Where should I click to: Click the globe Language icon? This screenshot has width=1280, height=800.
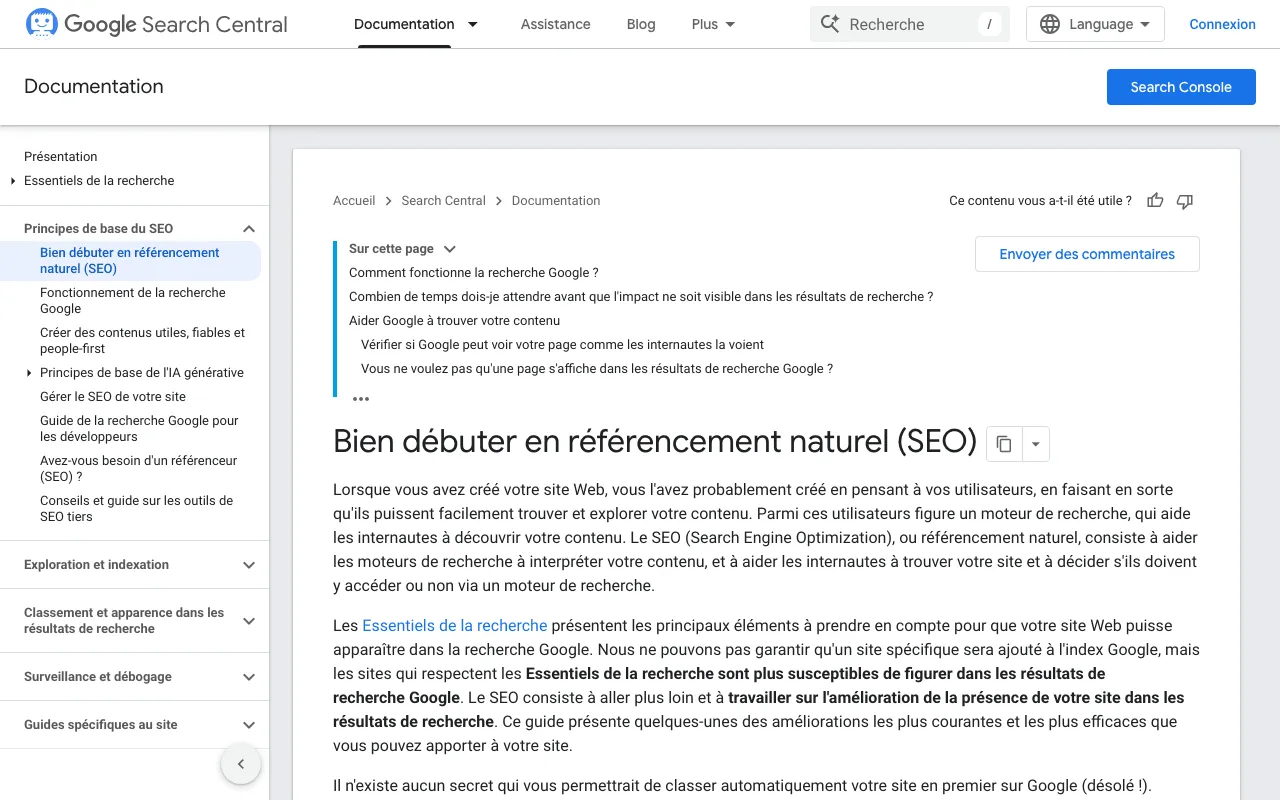point(1050,24)
